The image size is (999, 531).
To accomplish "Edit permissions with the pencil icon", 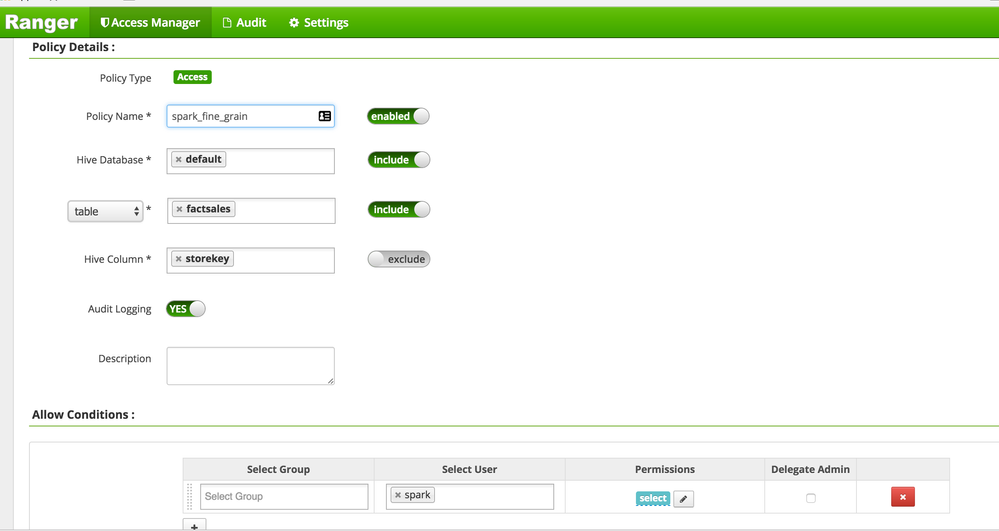I will point(684,499).
